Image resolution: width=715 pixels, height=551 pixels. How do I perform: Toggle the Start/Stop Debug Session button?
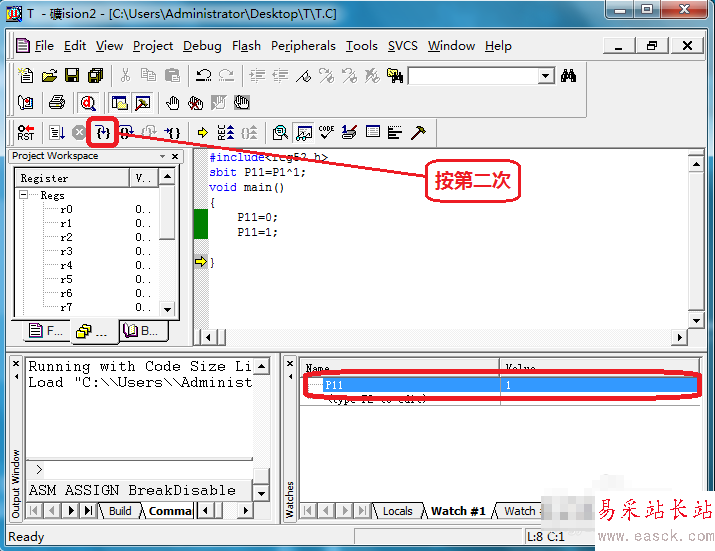[x=88, y=103]
